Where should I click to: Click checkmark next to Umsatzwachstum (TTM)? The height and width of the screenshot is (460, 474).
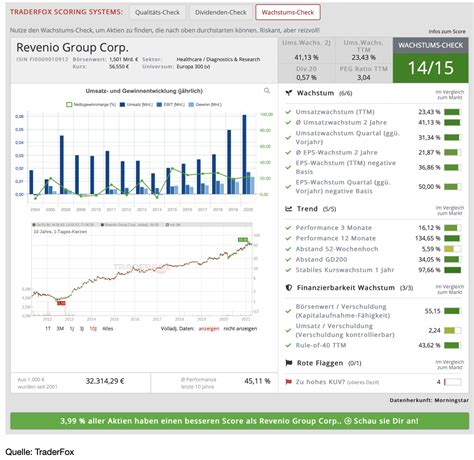pyautogui.click(x=288, y=112)
